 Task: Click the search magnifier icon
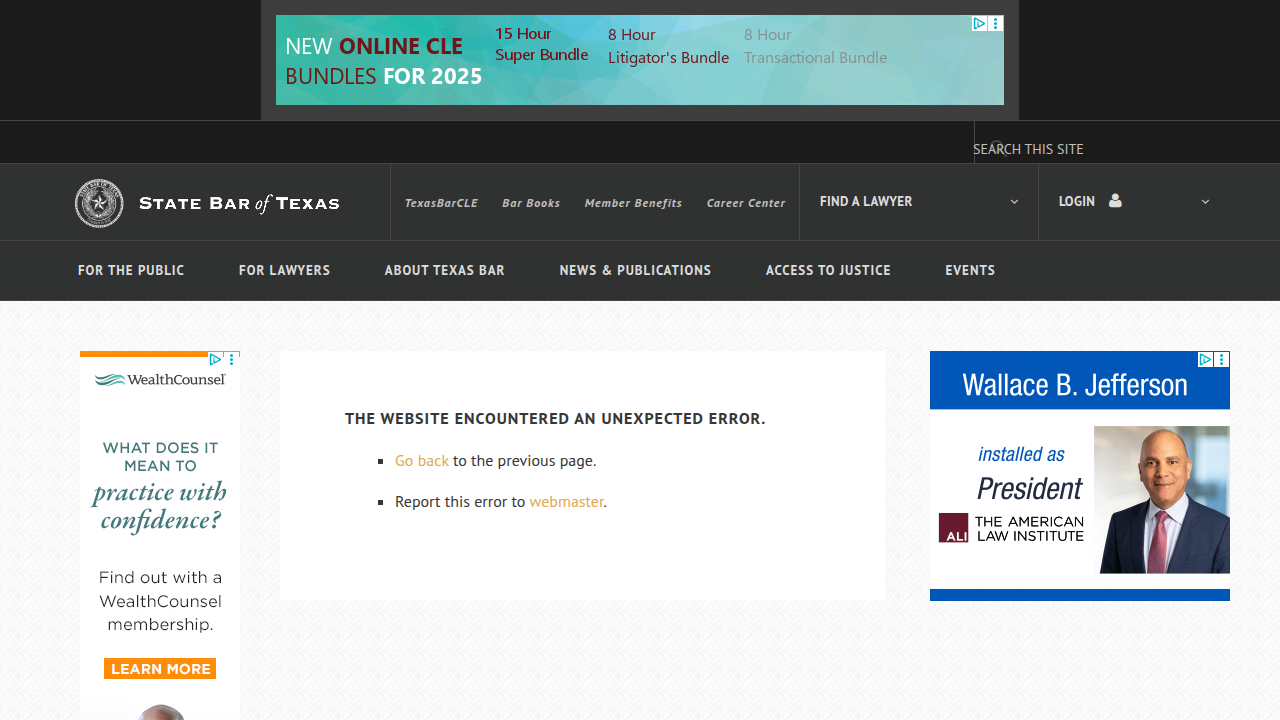[998, 148]
